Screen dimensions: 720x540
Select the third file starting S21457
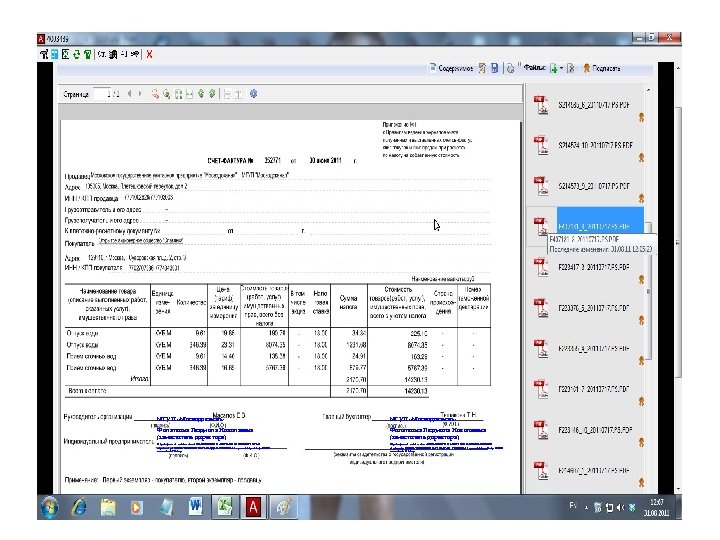pyautogui.click(x=594, y=186)
